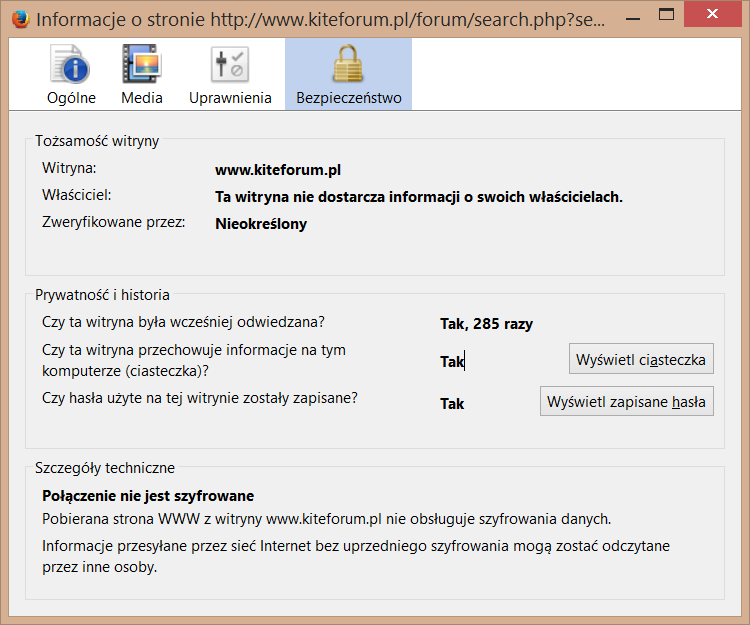
Task: Open the Media film-strip icon
Action: [142, 64]
